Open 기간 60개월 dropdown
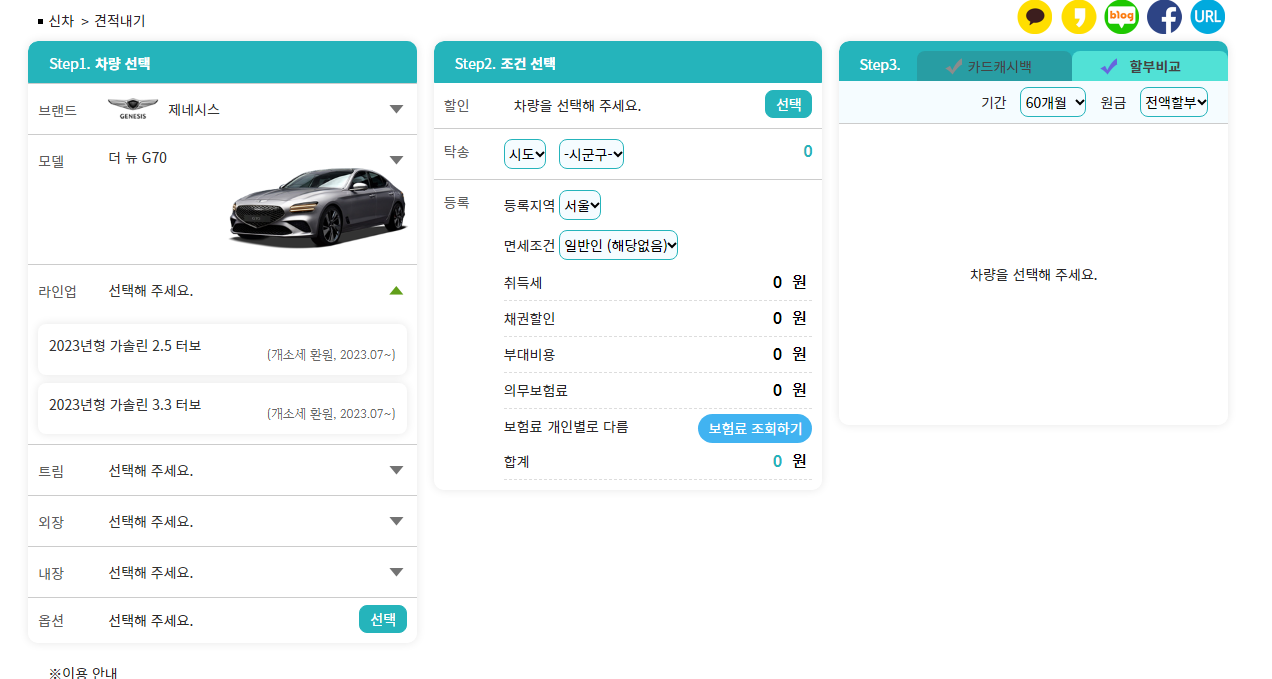The height and width of the screenshot is (679, 1272). coord(1053,102)
